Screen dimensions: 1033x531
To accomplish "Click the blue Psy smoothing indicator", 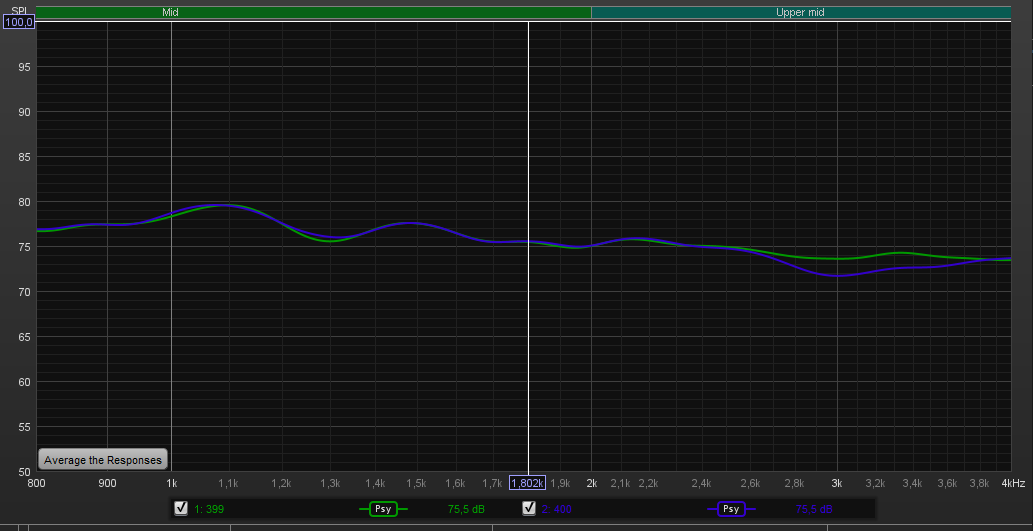I will click(x=731, y=509).
